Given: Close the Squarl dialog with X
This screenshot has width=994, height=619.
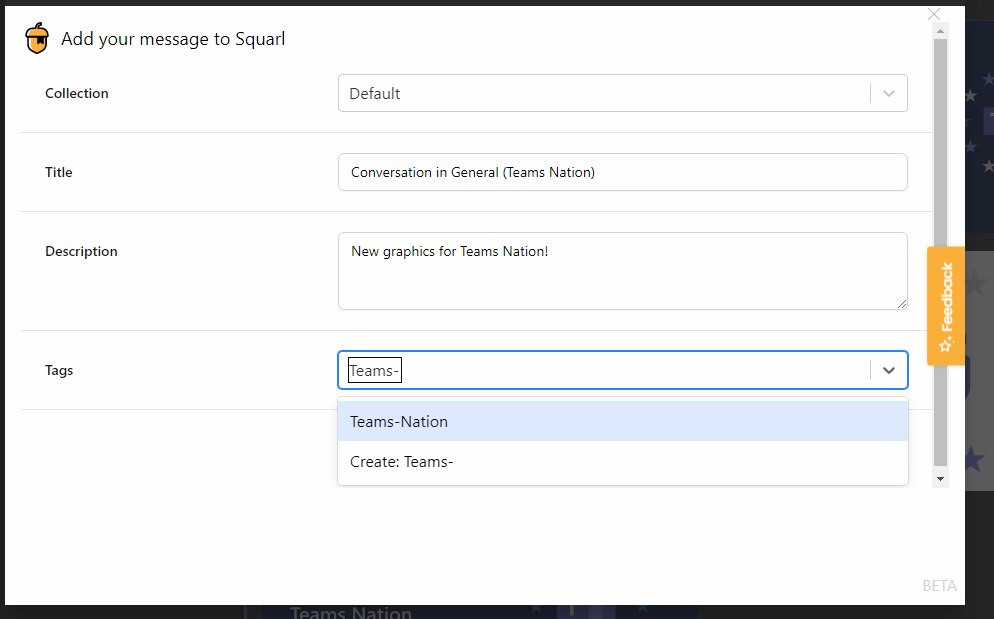Looking at the screenshot, I should 934,14.
